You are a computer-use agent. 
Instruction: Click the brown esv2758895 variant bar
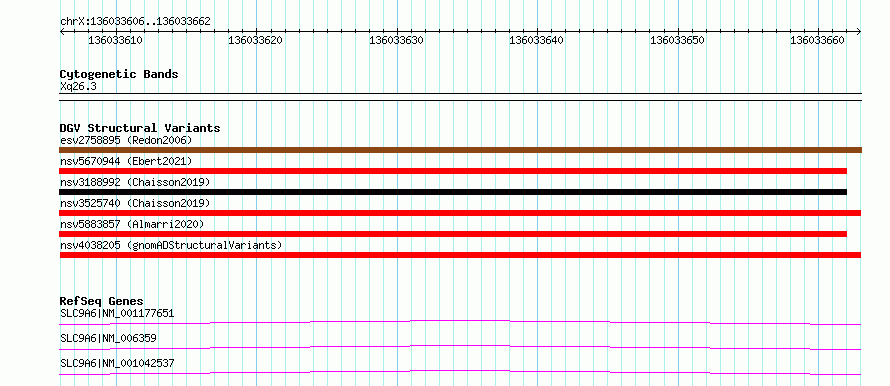click(x=461, y=150)
